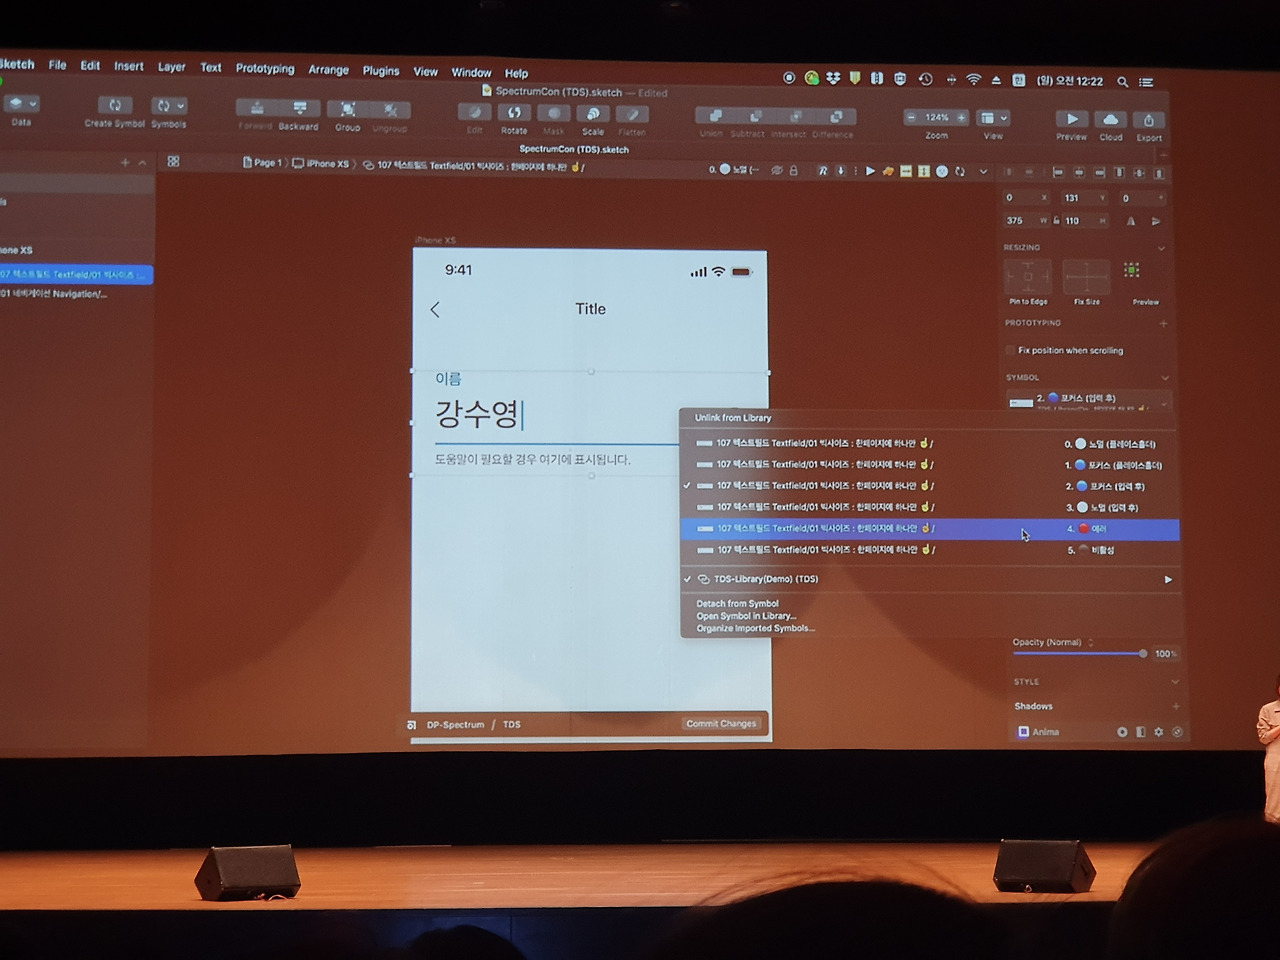The height and width of the screenshot is (960, 1280).
Task: Apply the Subtract boolean operation
Action: tap(755, 116)
